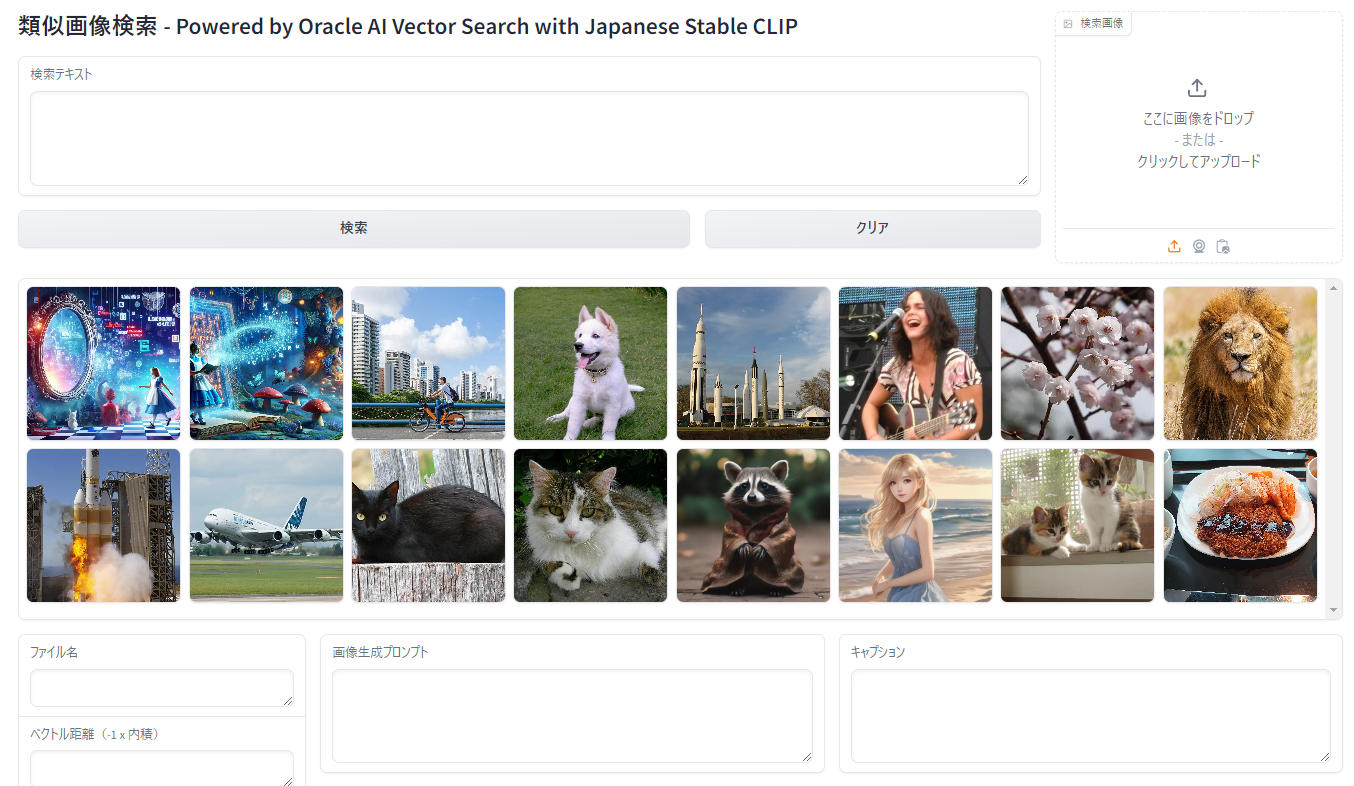The height and width of the screenshot is (786, 1354).
Task: Select the airplane taking off thumbnail
Action: click(266, 525)
